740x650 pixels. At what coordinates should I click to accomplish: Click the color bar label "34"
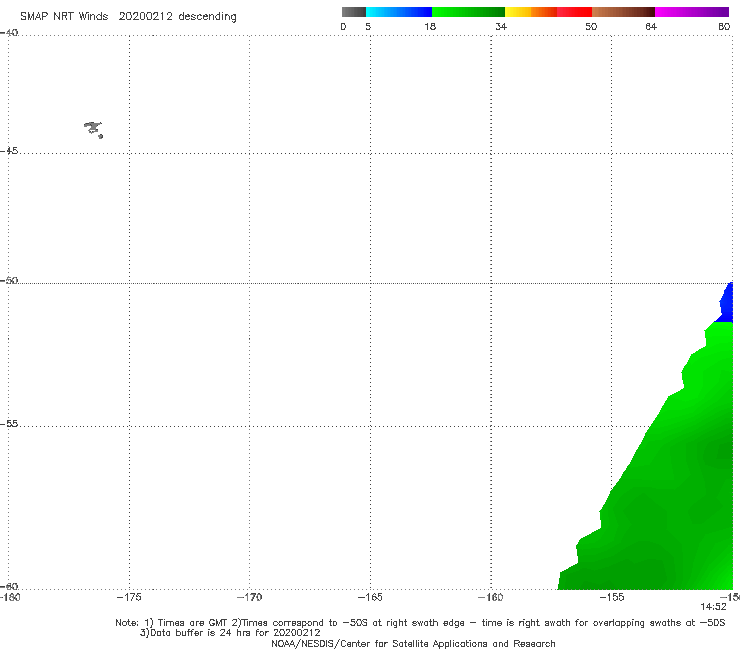point(501,27)
